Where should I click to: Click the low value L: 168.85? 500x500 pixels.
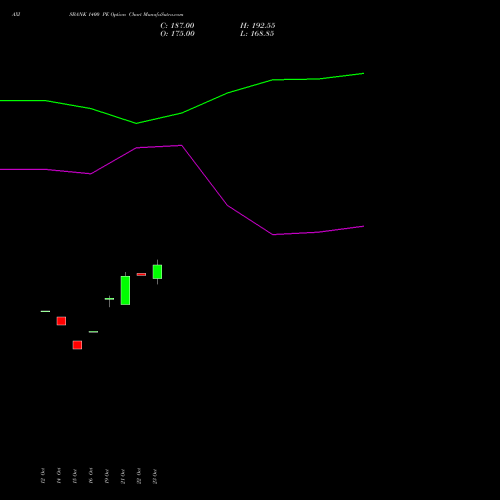(x=257, y=34)
